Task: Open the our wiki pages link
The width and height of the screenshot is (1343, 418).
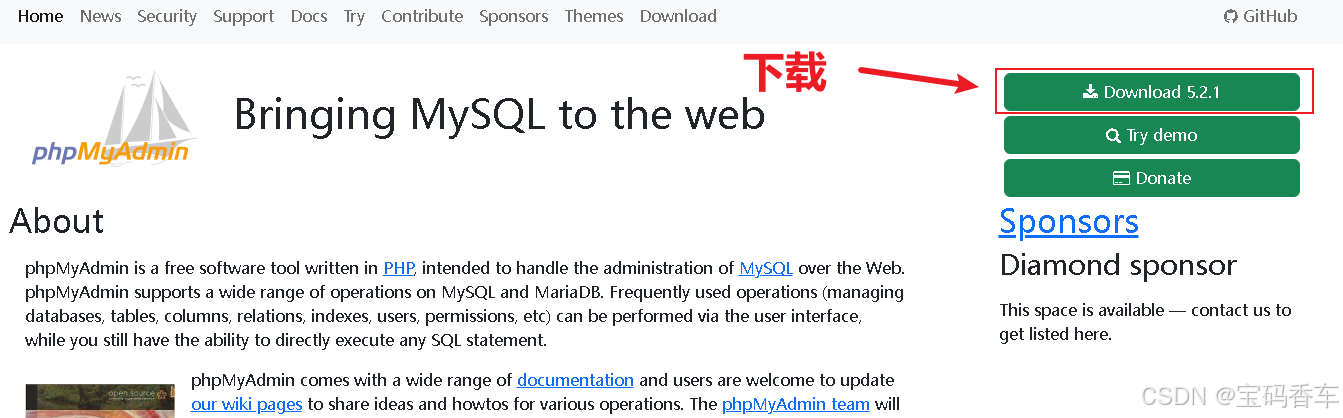Action: (247, 404)
